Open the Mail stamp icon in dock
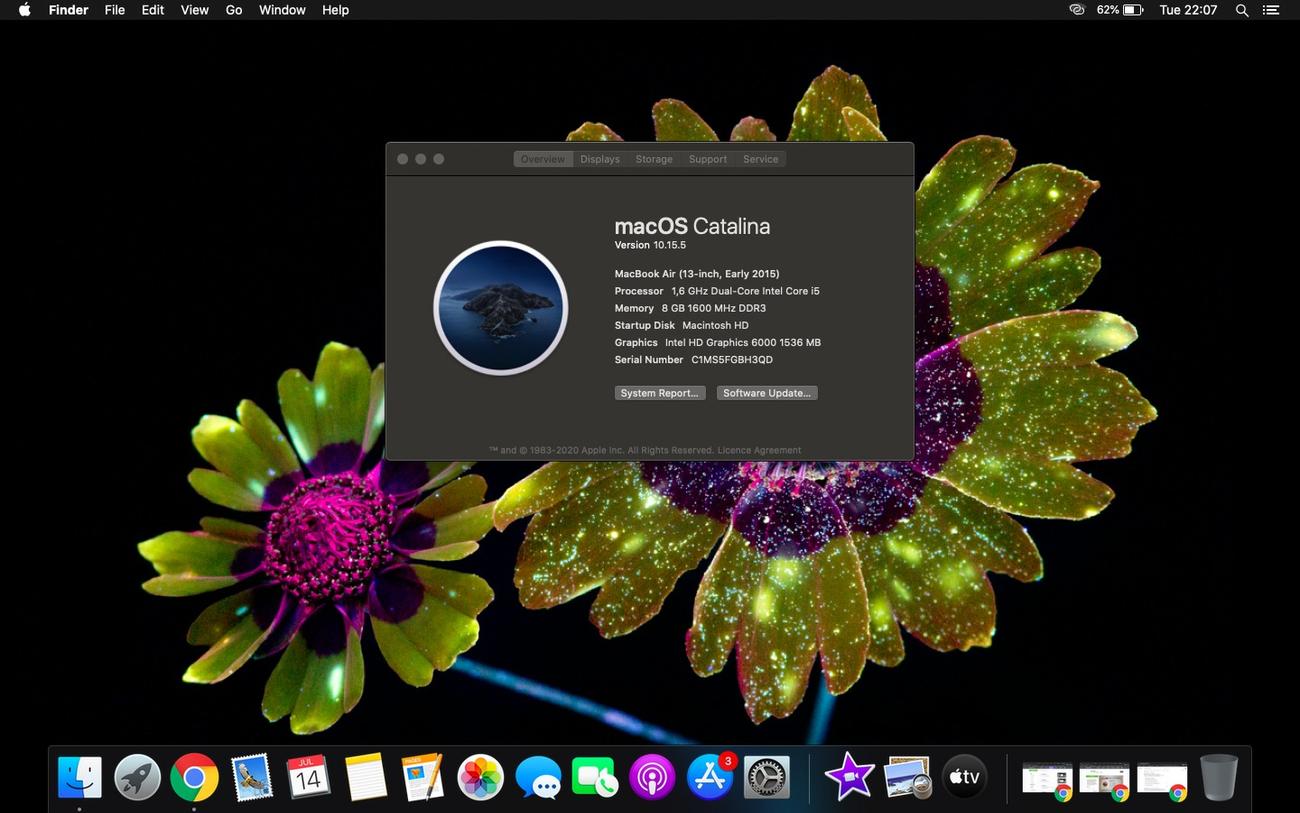1300x813 pixels. click(251, 777)
